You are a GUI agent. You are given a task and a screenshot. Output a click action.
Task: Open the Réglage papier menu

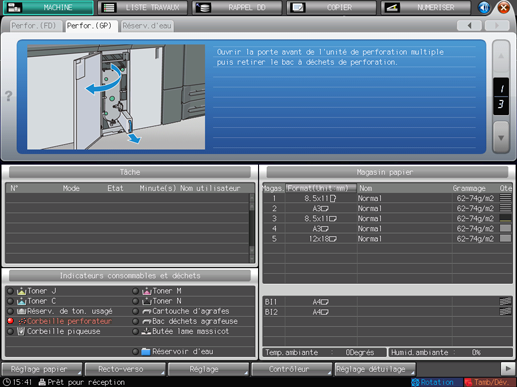point(42,369)
